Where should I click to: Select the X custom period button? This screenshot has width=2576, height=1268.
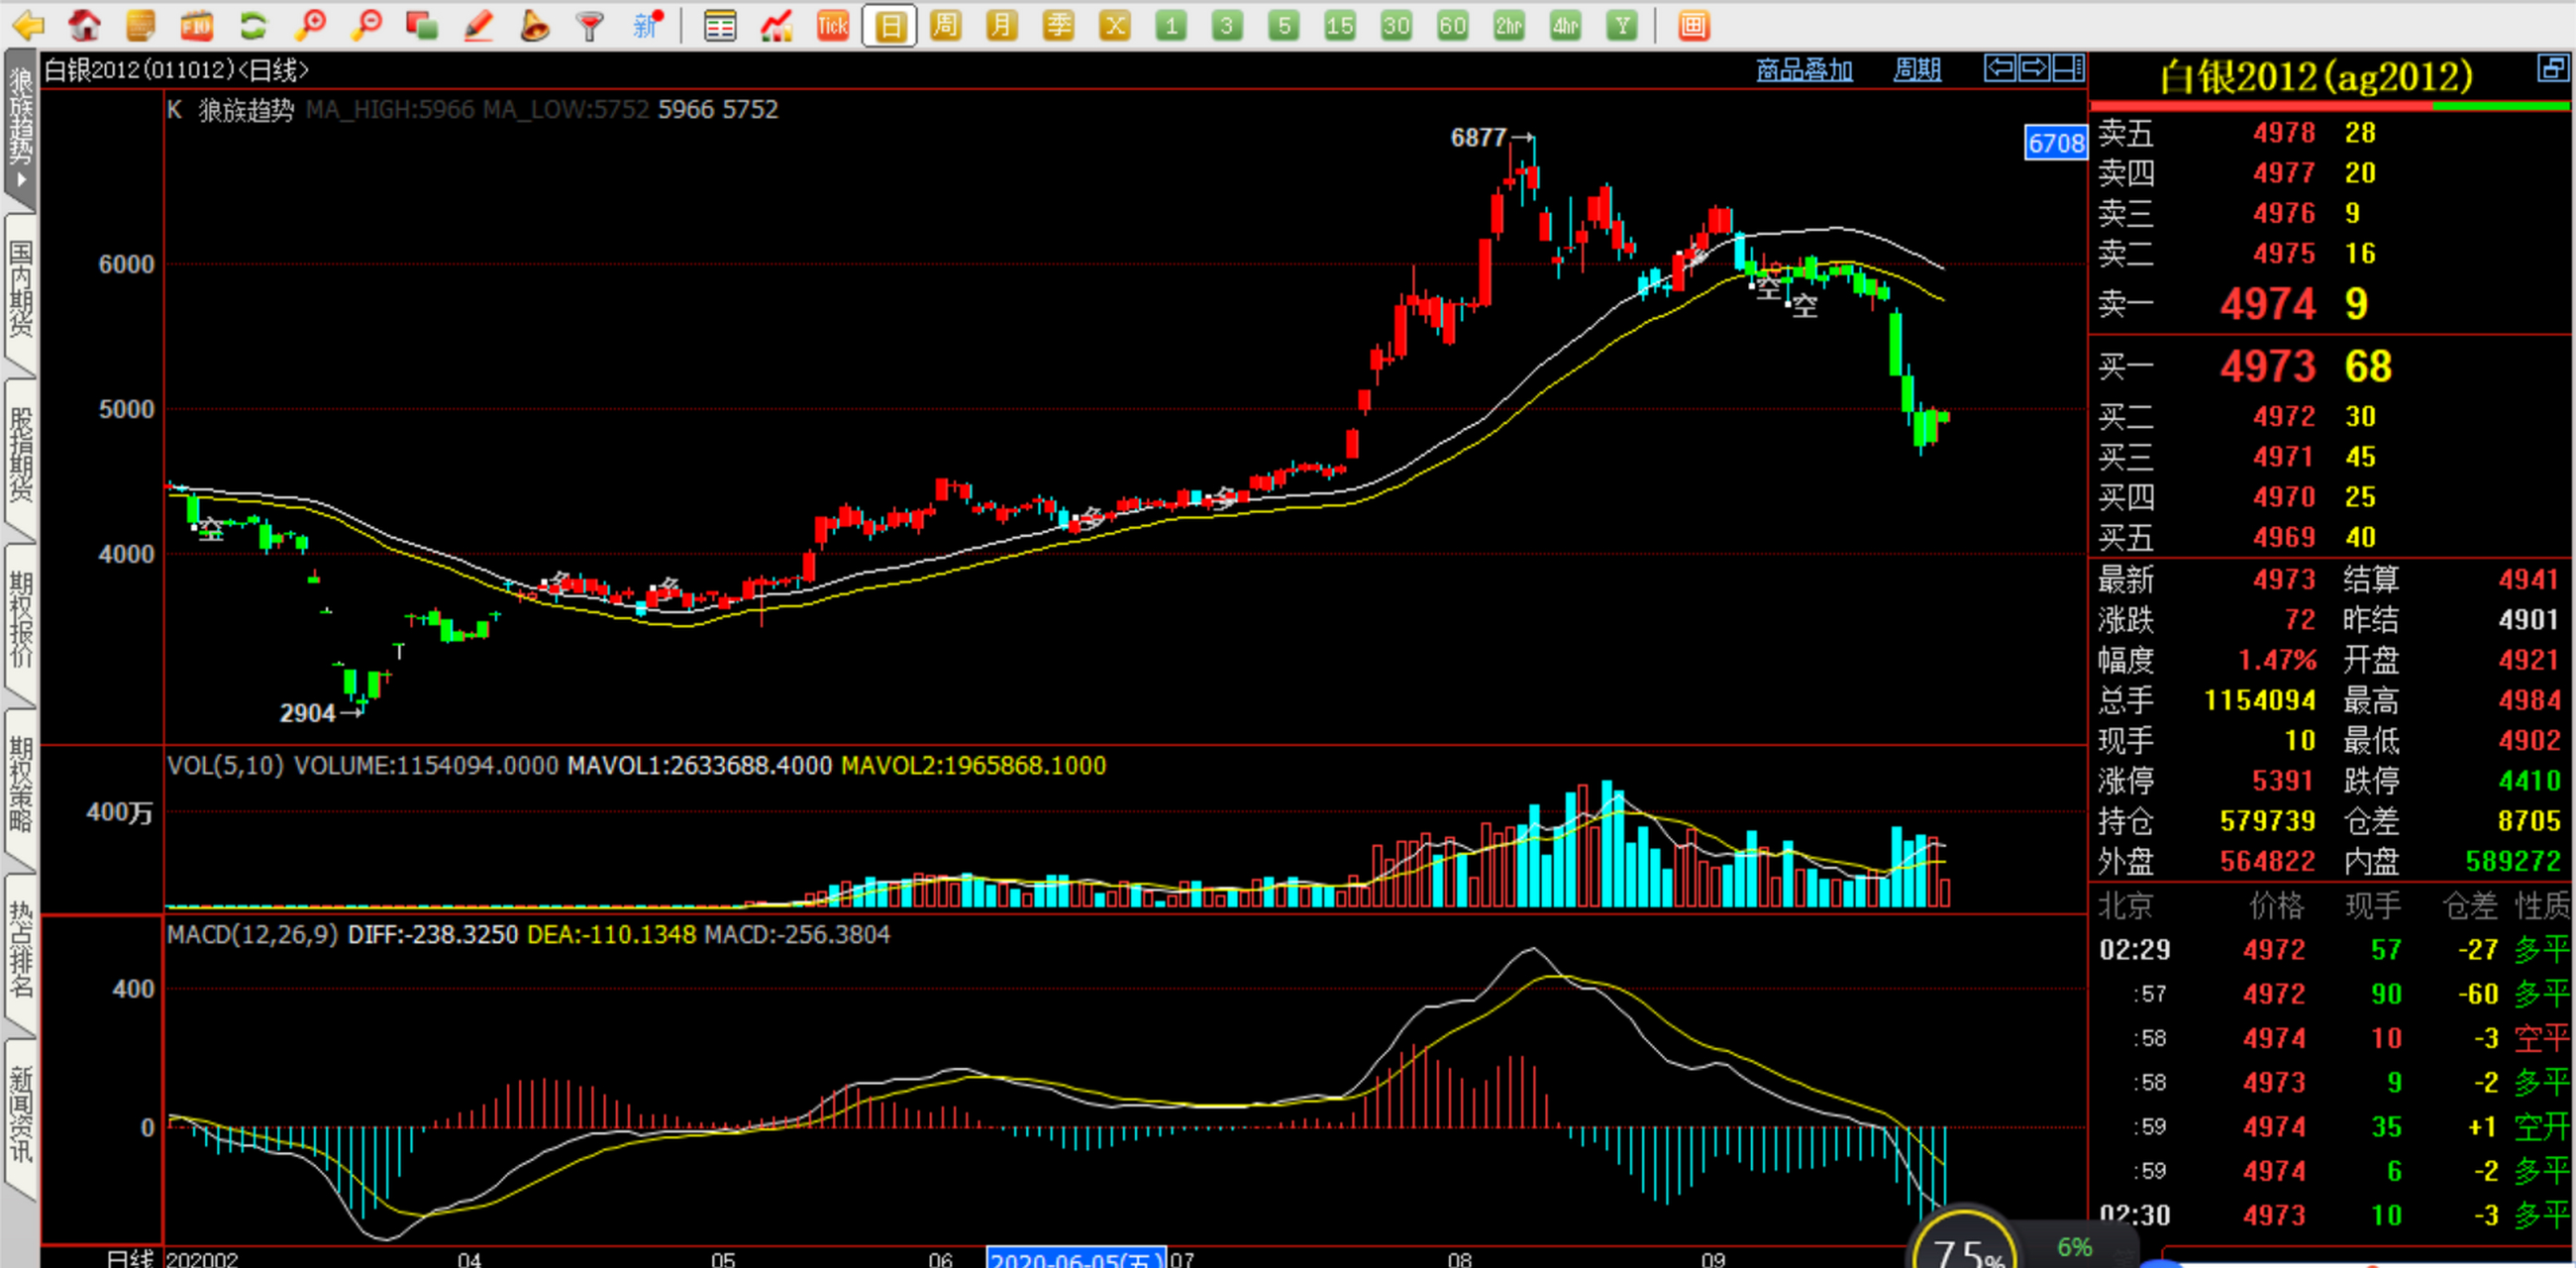pyautogui.click(x=1114, y=25)
